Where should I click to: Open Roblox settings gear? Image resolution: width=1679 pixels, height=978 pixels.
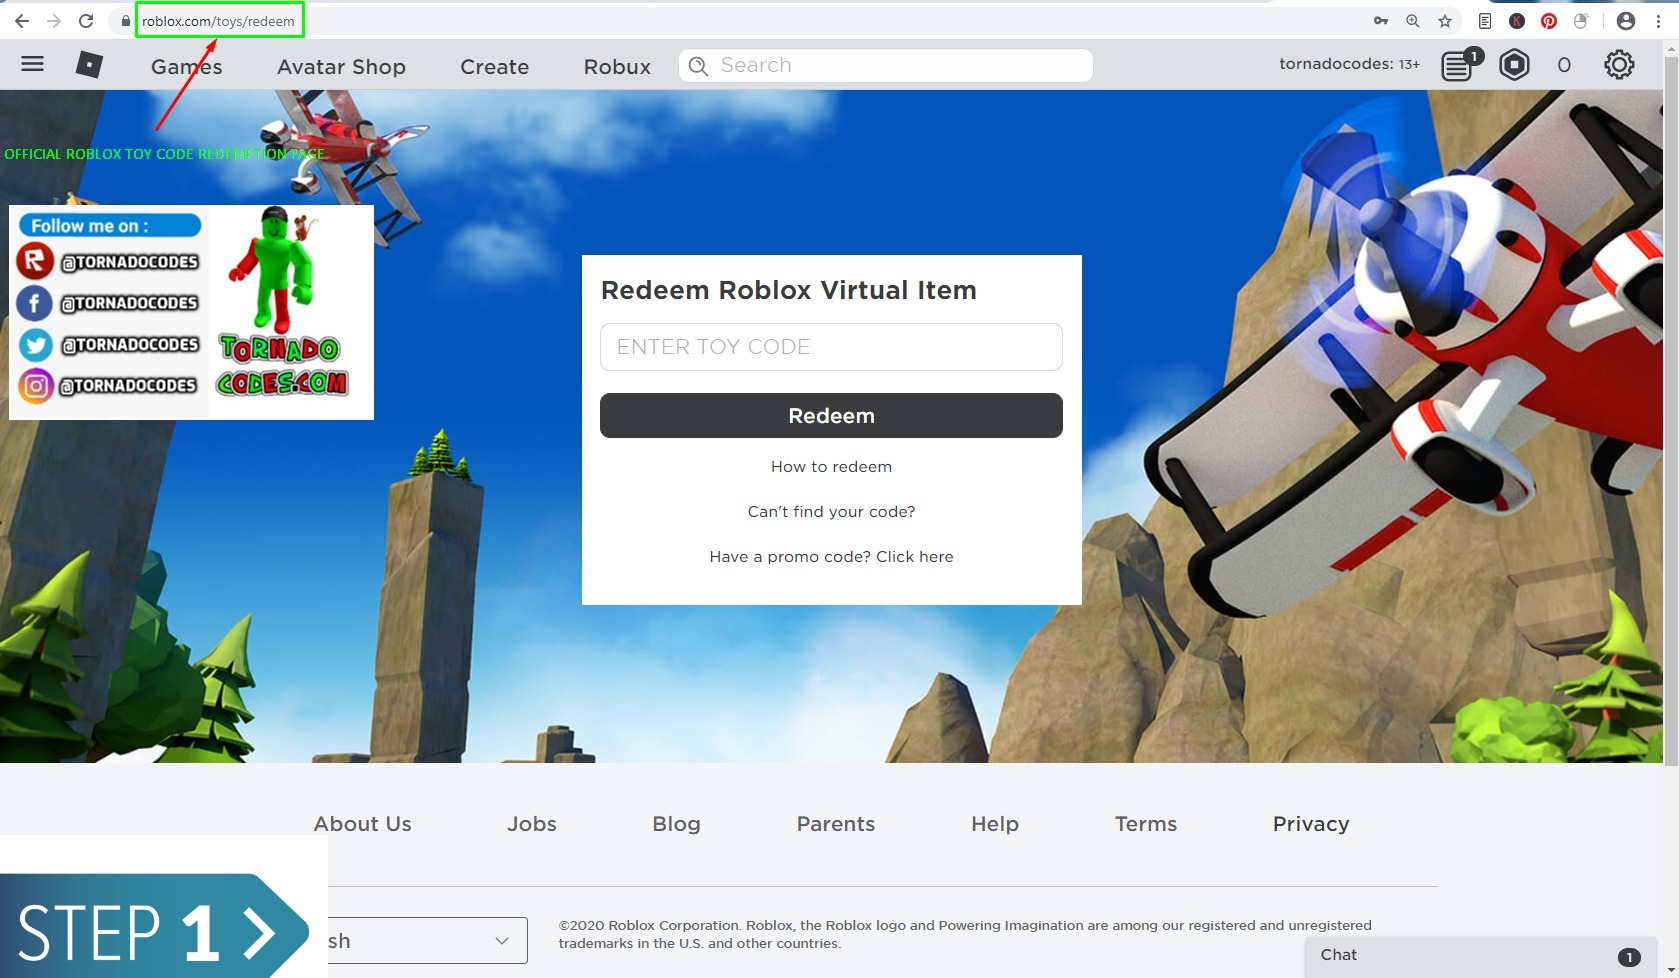[1619, 65]
